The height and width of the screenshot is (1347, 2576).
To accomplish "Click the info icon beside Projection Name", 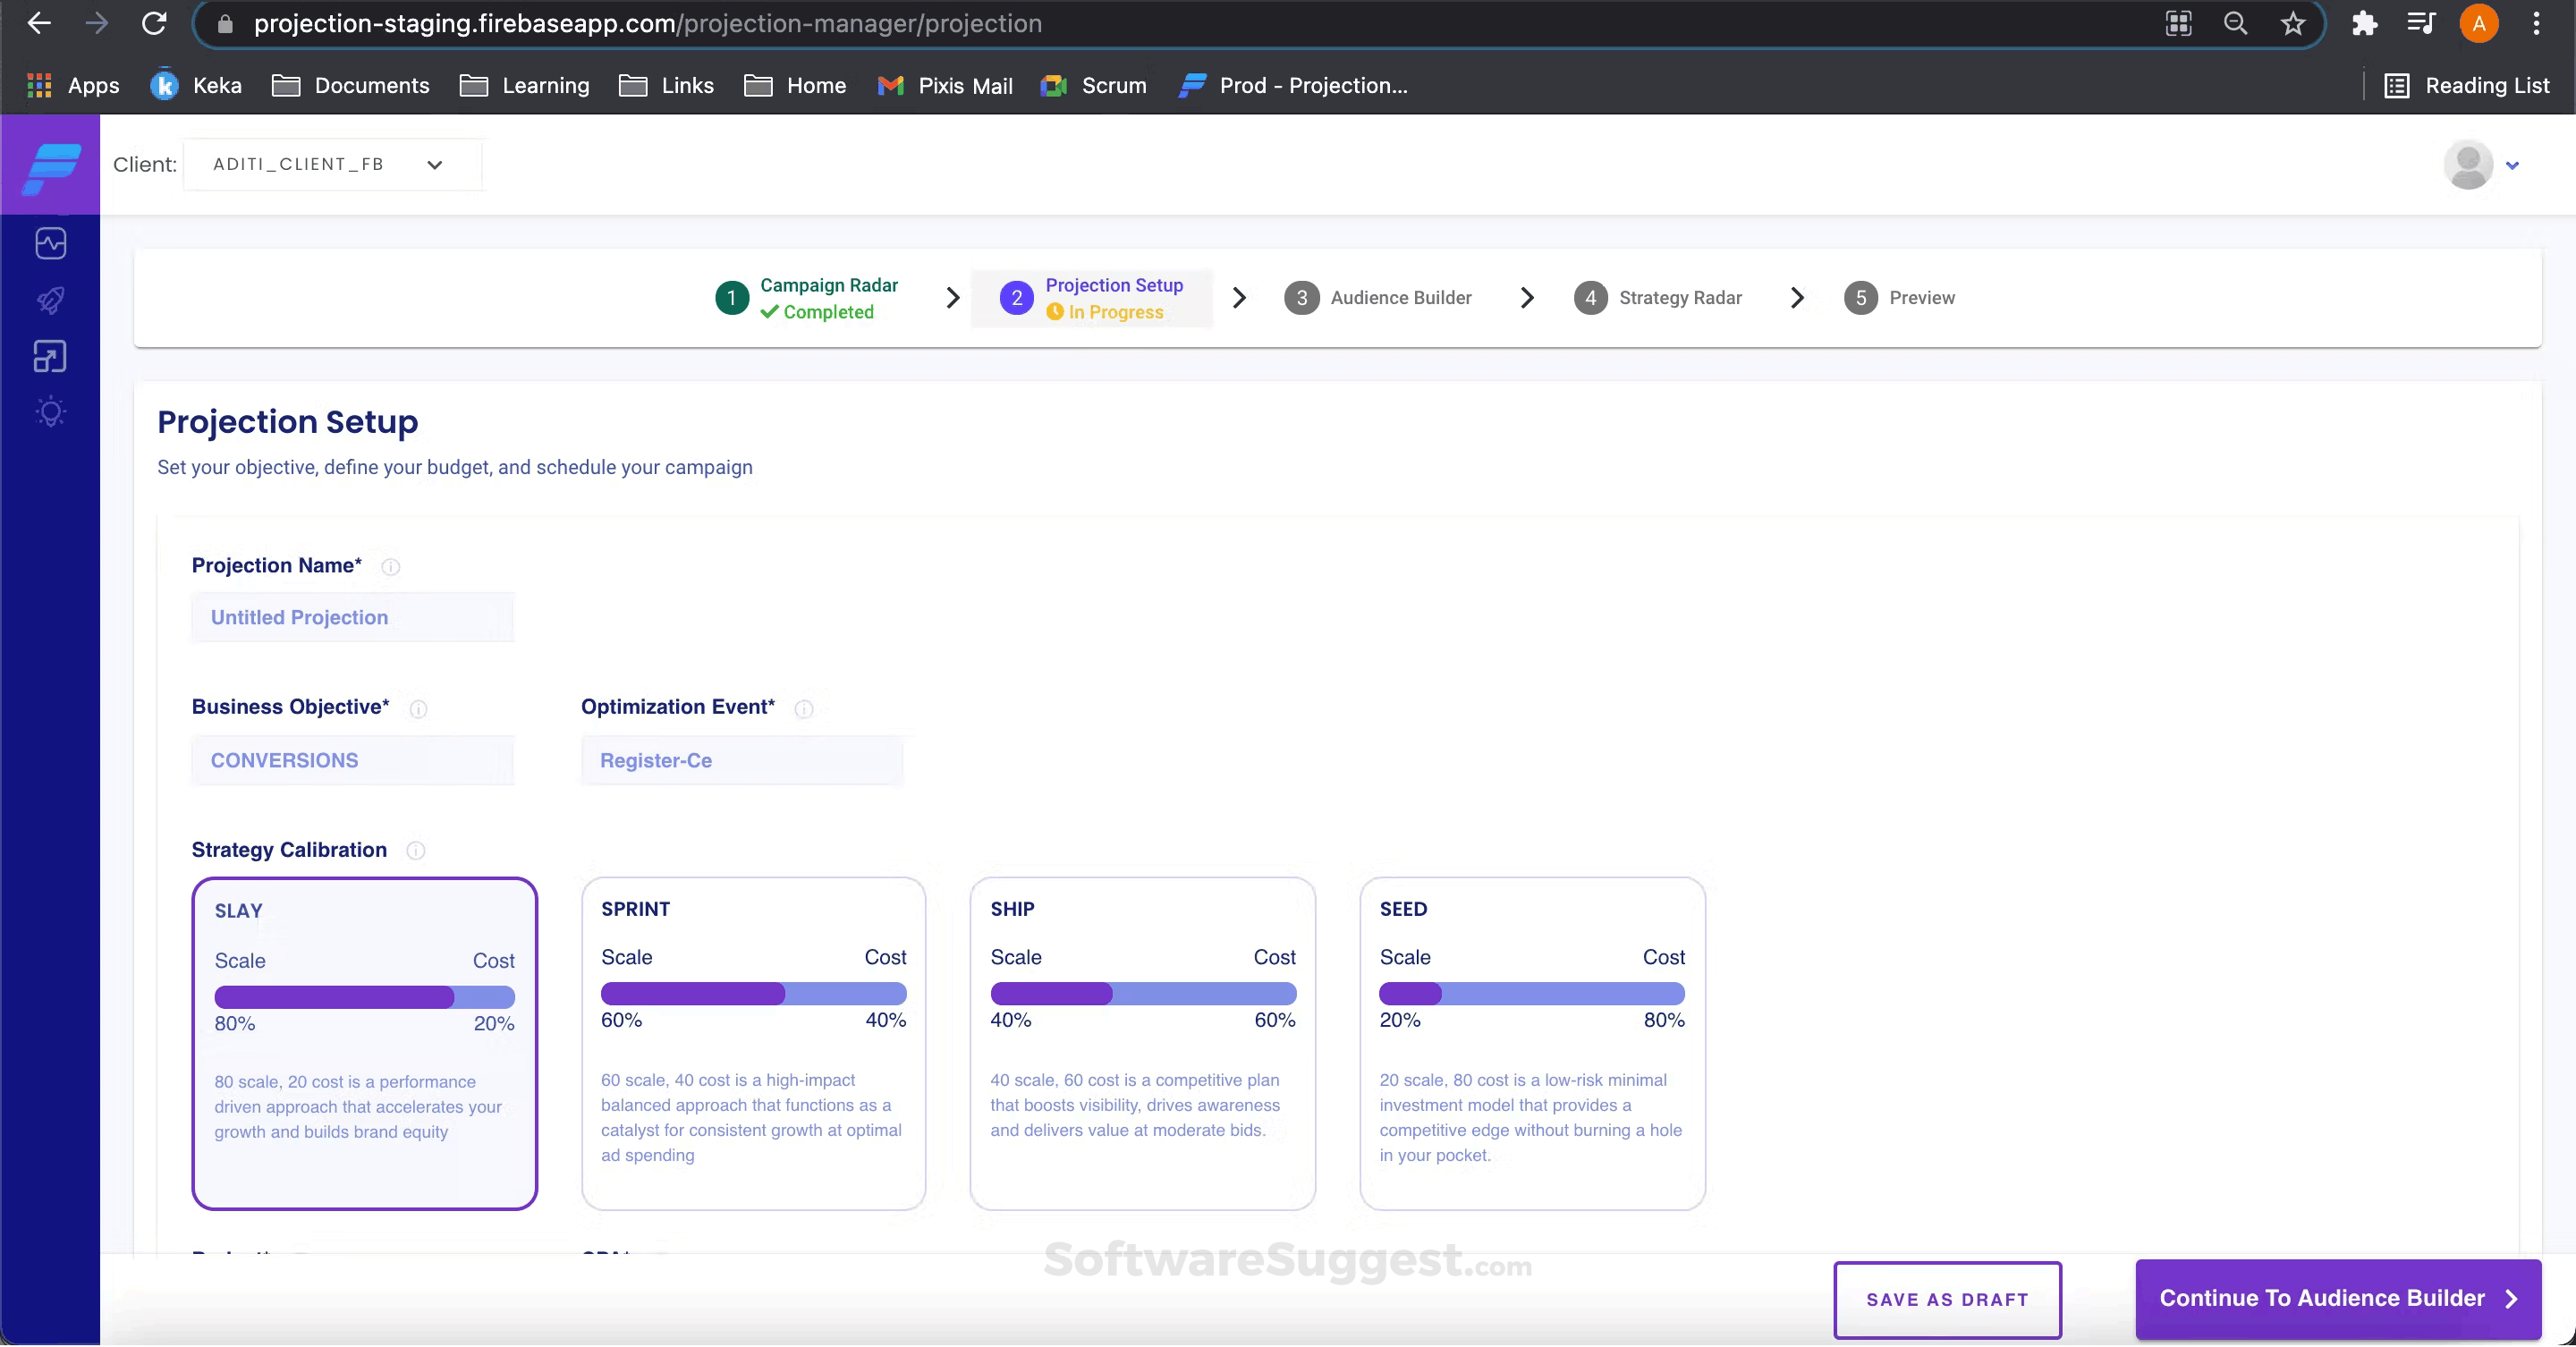I will click(391, 567).
